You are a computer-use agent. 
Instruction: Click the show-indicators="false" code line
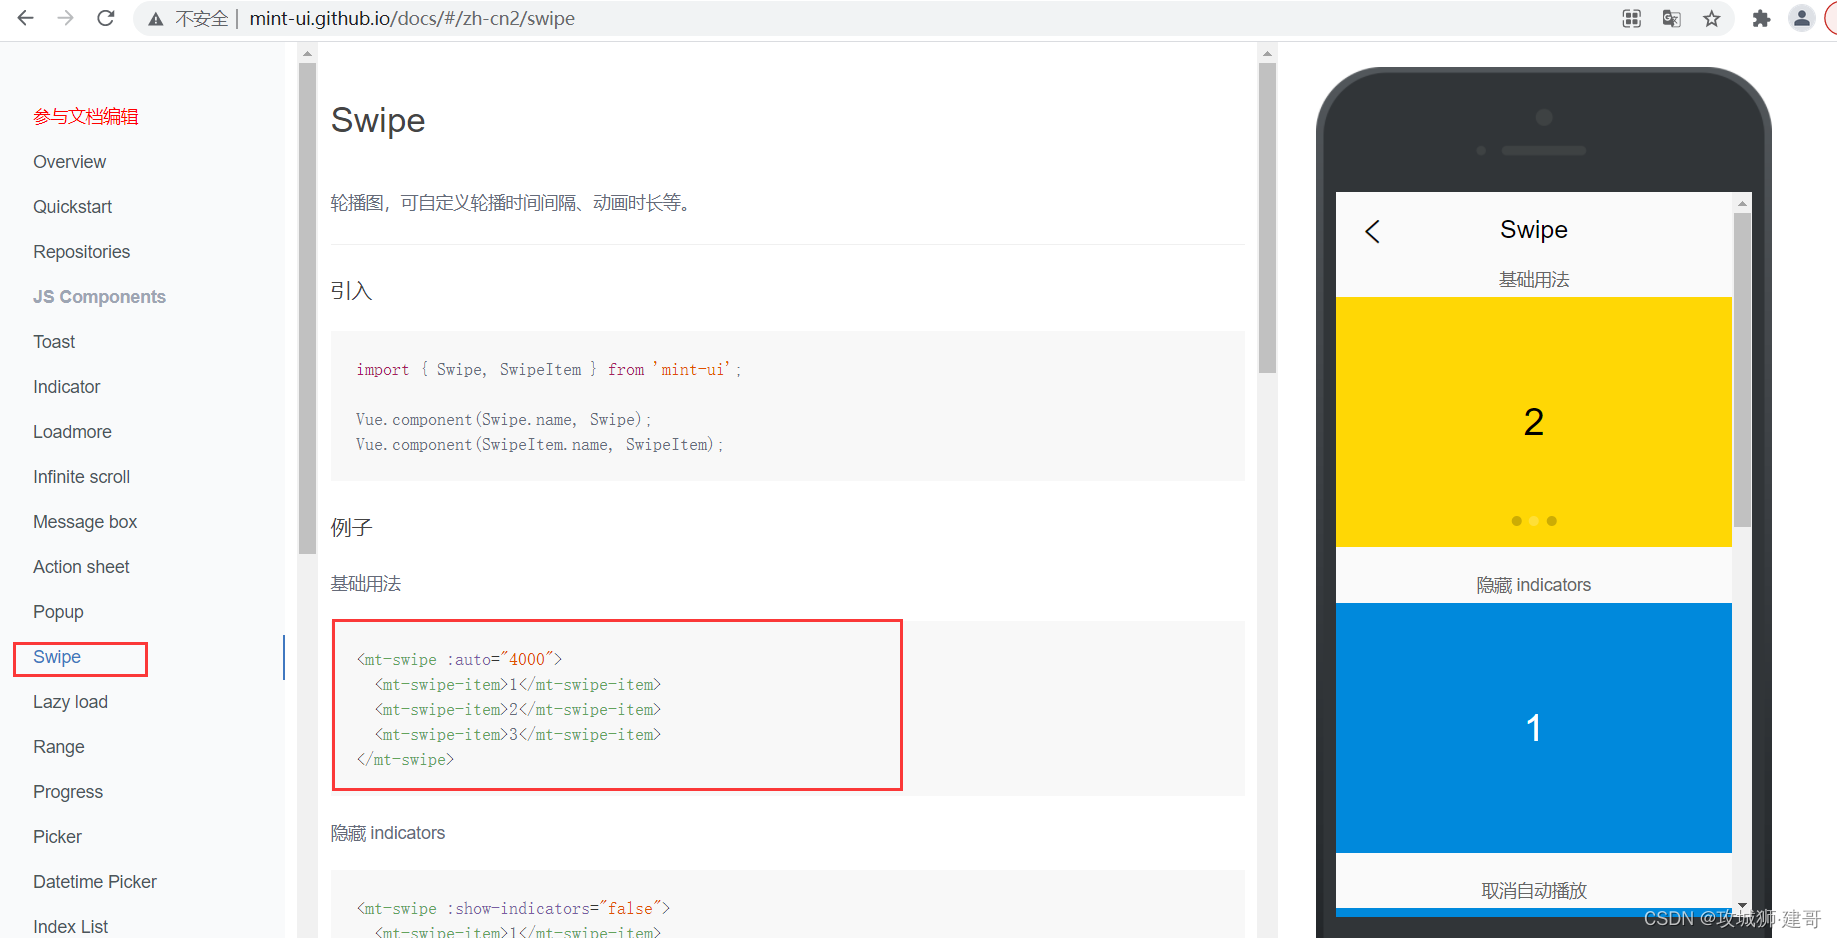coord(513,909)
